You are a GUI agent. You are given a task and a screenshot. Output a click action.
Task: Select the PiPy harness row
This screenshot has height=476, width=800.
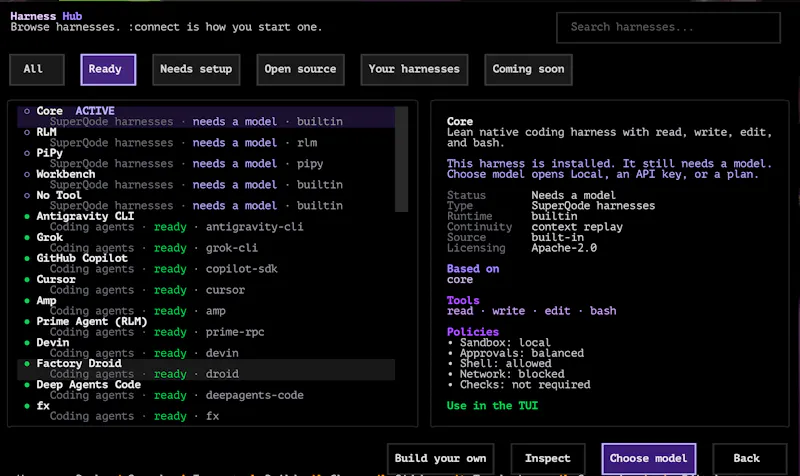(206, 158)
